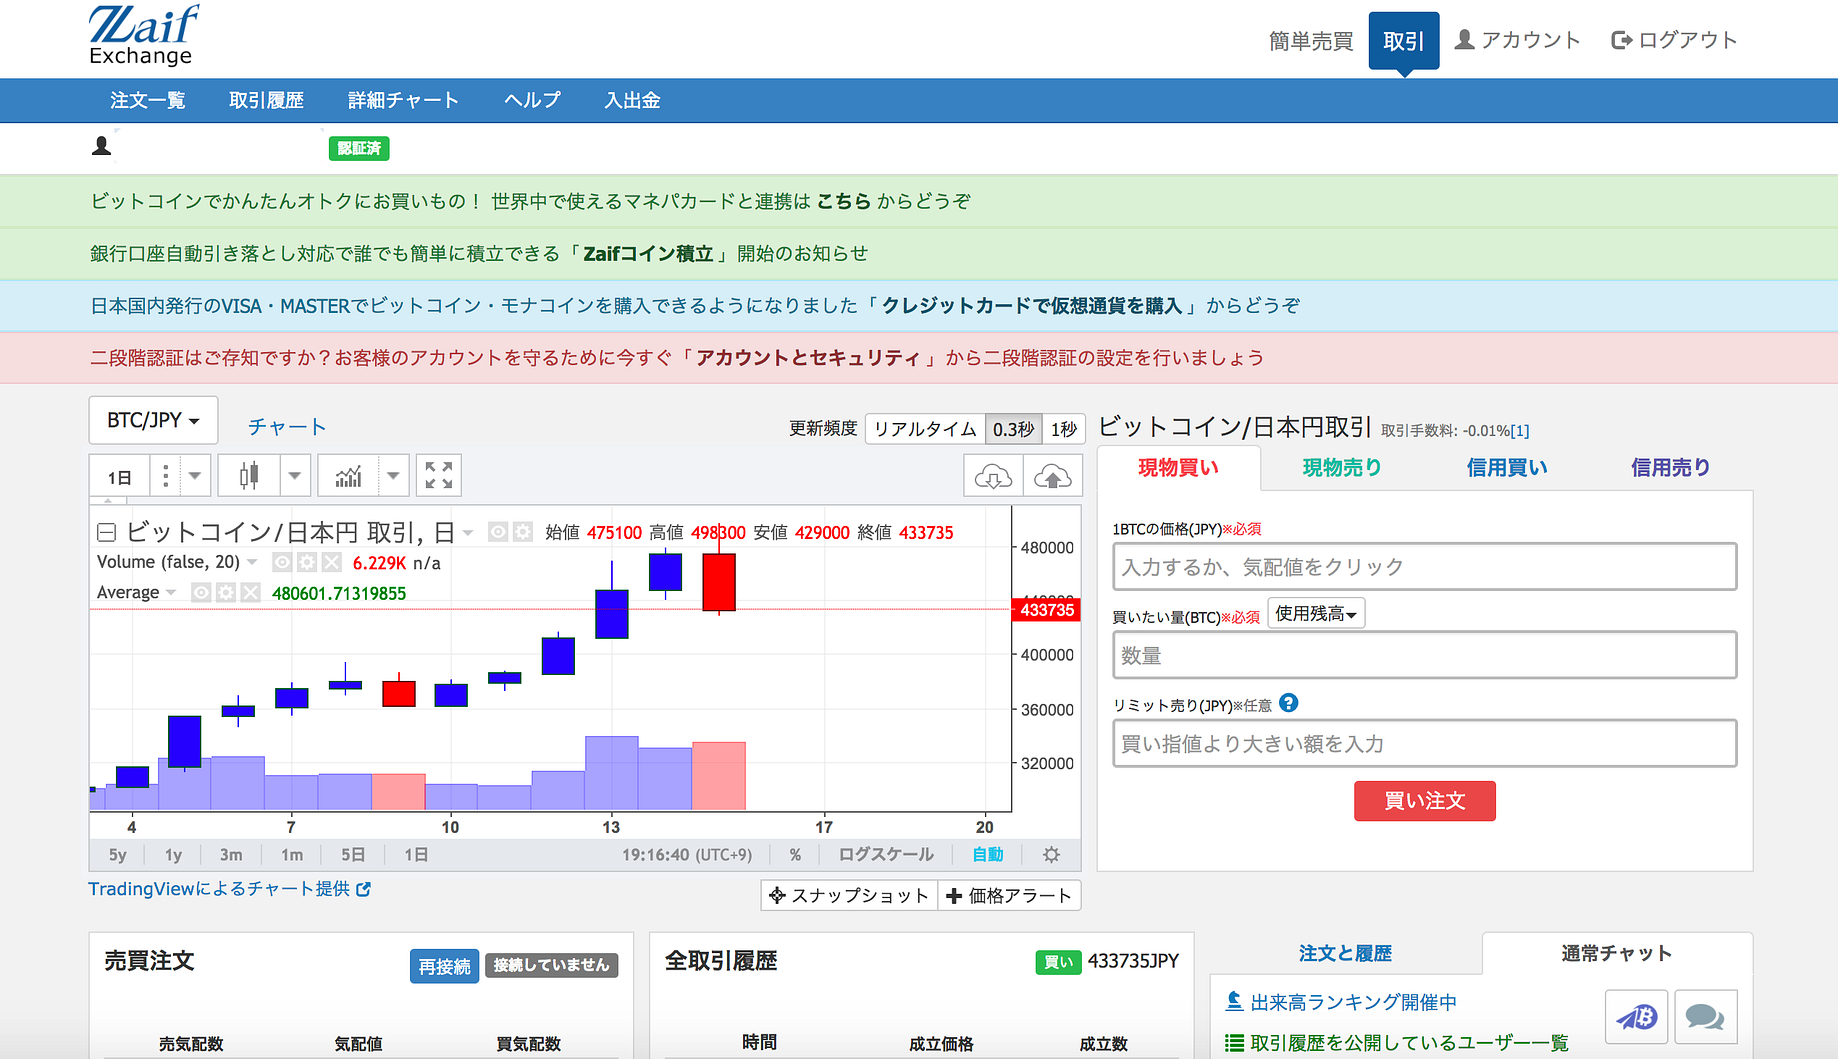Click the 再接続 reconnect button
The width and height of the screenshot is (1838, 1059).
pos(444,966)
